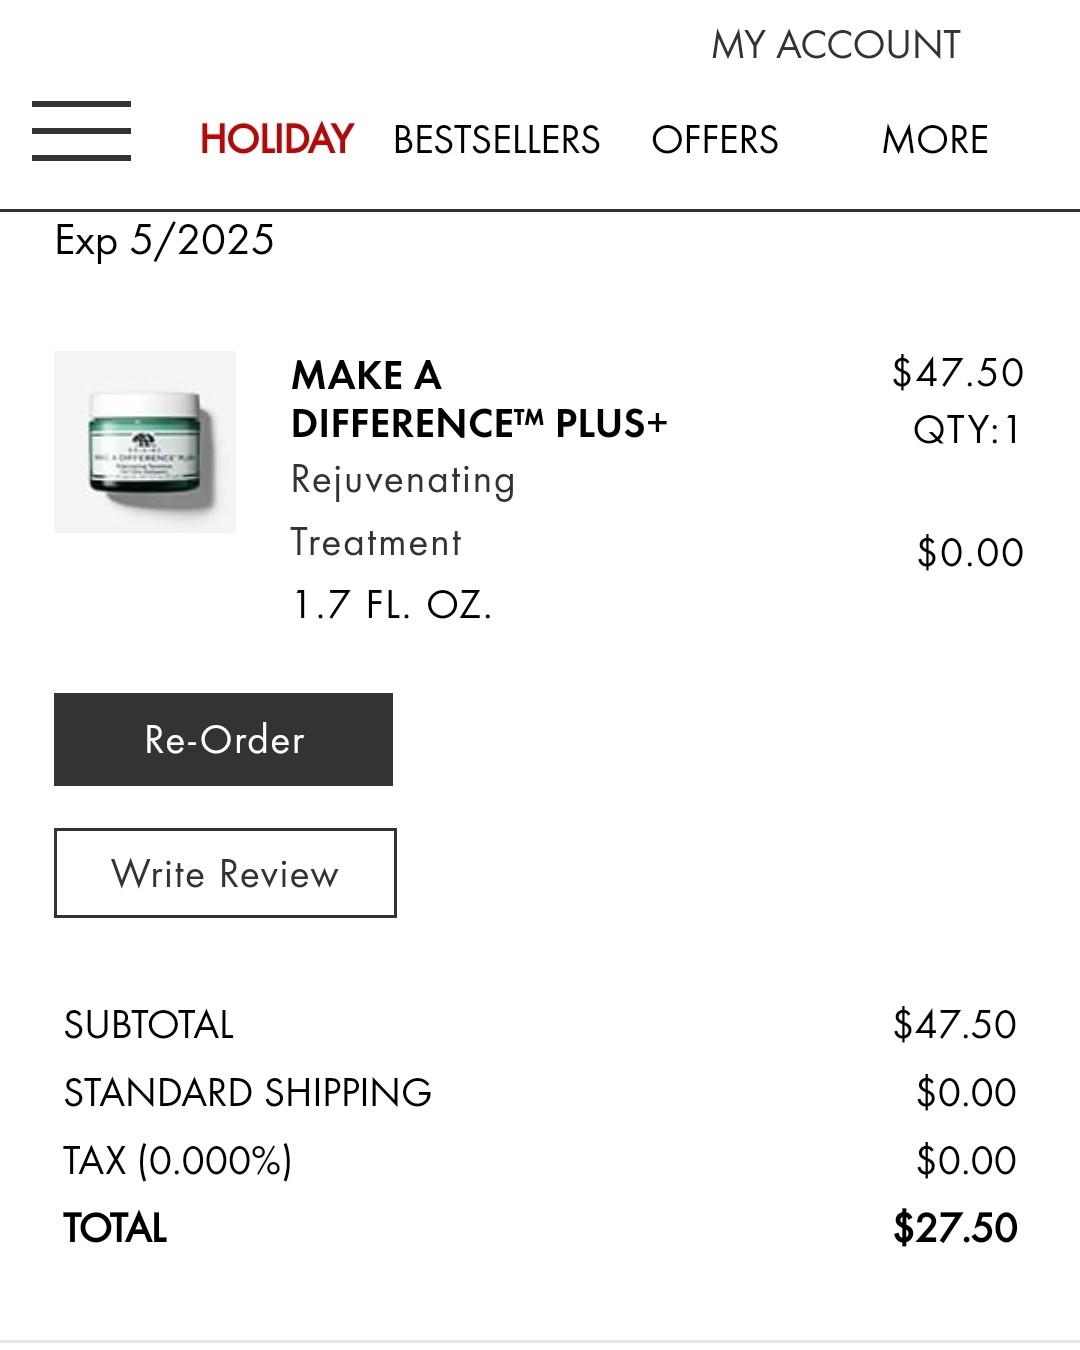This screenshot has width=1080, height=1350.
Task: Click the SUBTOTAL row label
Action: [148, 1025]
